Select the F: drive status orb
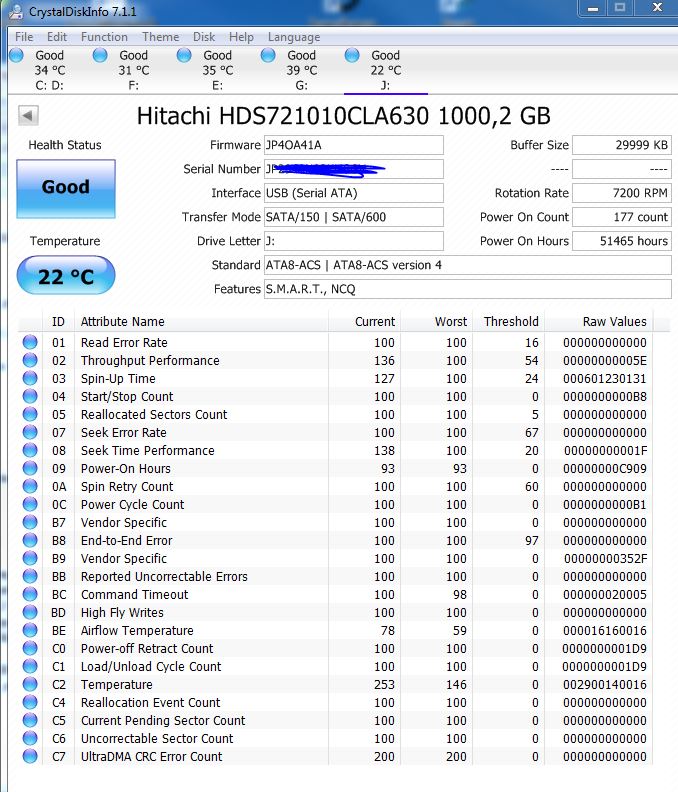This screenshot has height=792, width=678. (100, 55)
